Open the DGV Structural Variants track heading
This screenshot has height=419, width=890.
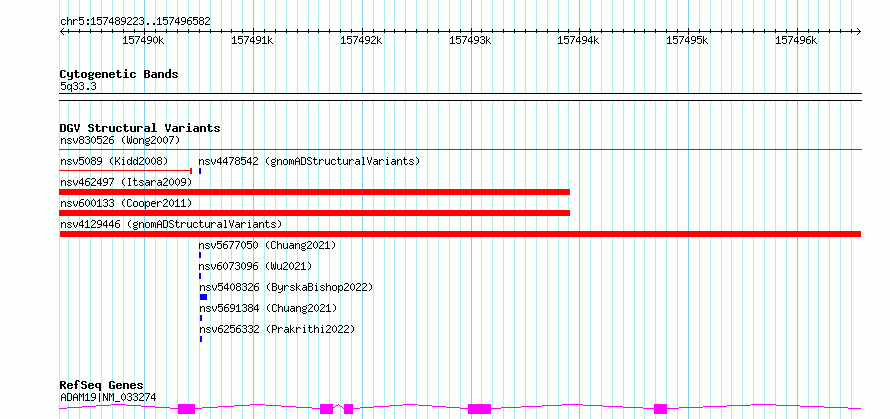pyautogui.click(x=140, y=128)
